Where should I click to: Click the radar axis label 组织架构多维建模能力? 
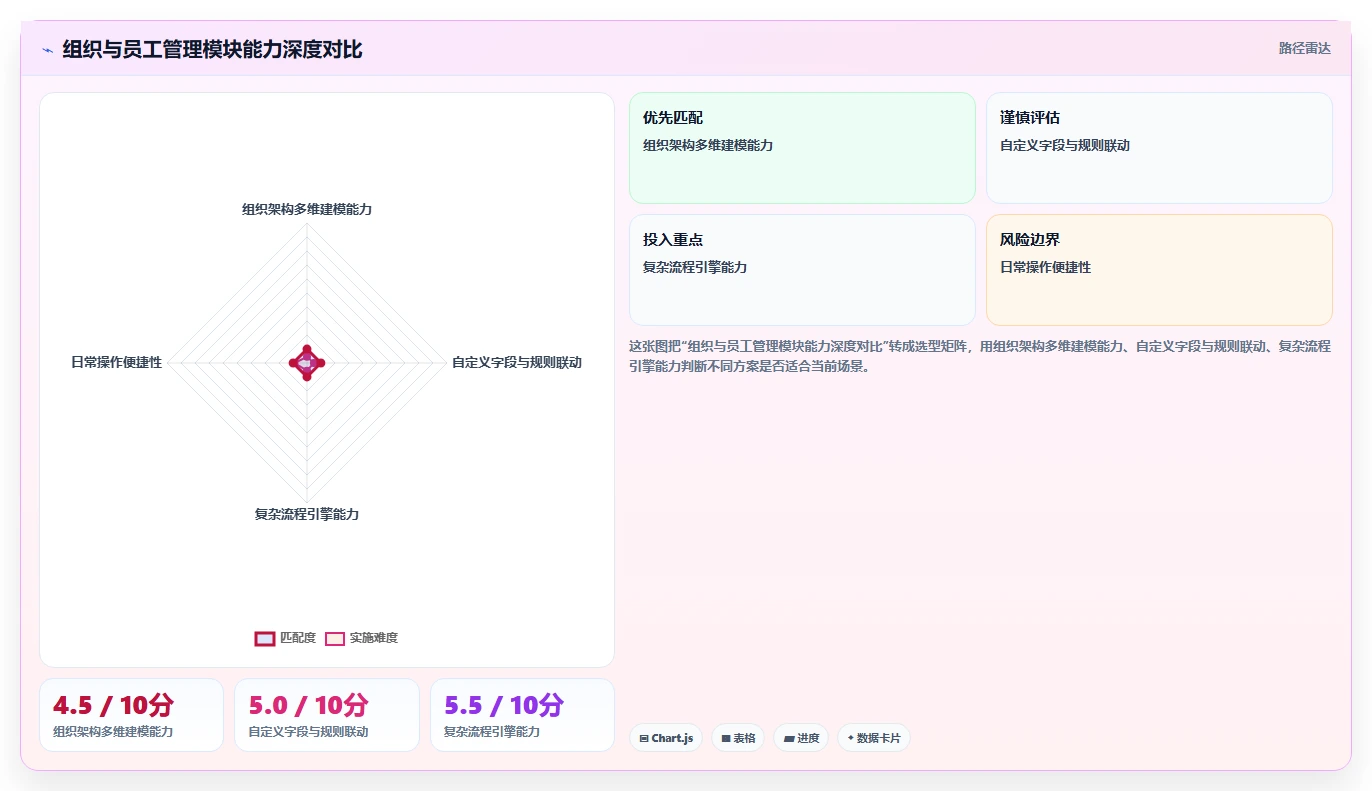[x=307, y=209]
